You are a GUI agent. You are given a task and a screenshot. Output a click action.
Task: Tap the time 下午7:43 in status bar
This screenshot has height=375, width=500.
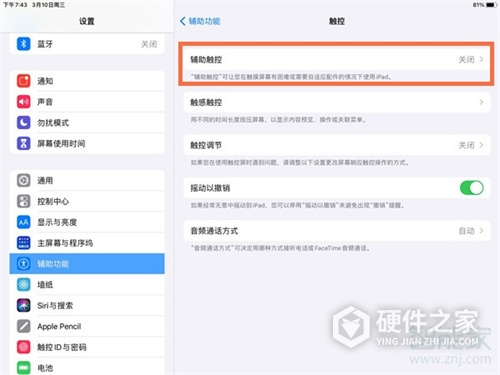(x=15, y=5)
